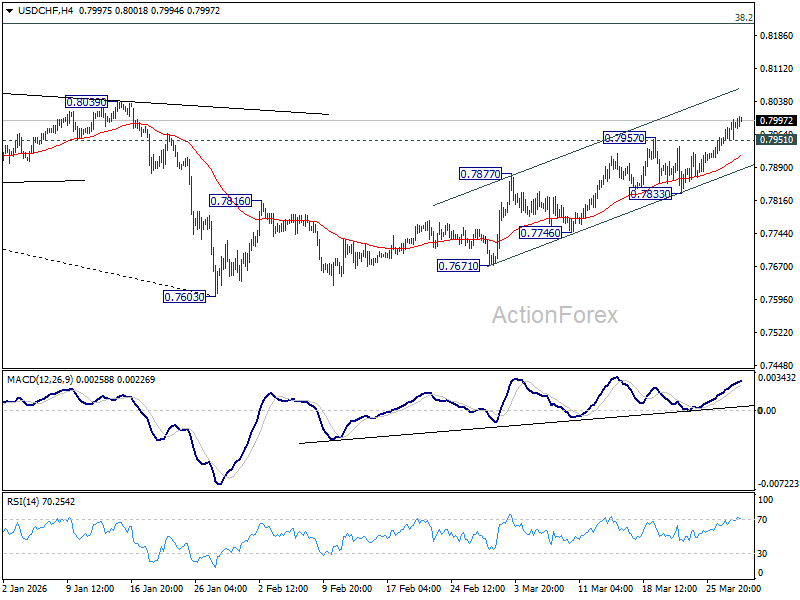The height and width of the screenshot is (600, 800).
Task: Select the 0.78770 price label
Action: (480, 174)
